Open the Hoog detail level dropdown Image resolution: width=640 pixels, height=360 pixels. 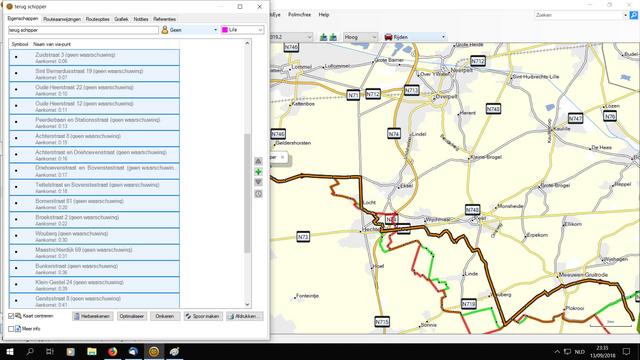point(360,37)
